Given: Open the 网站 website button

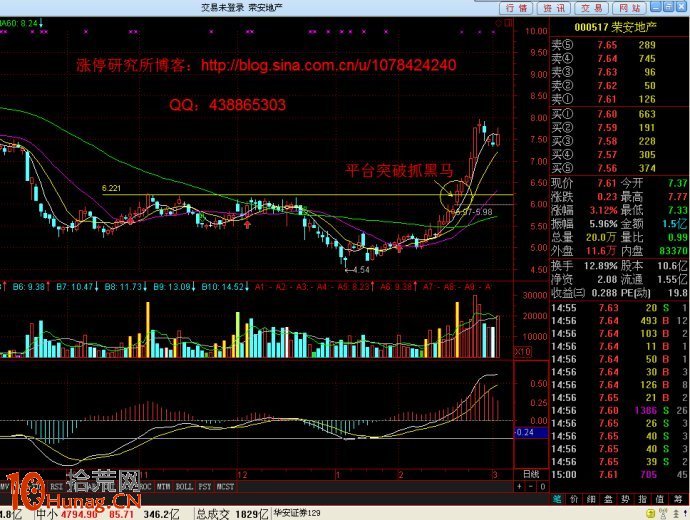Looking at the screenshot, I should tap(630, 8).
